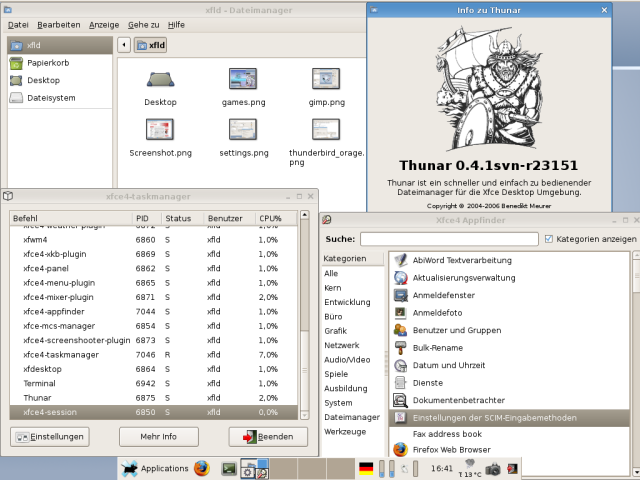Sort tasks by the Status column header

click(x=182, y=218)
